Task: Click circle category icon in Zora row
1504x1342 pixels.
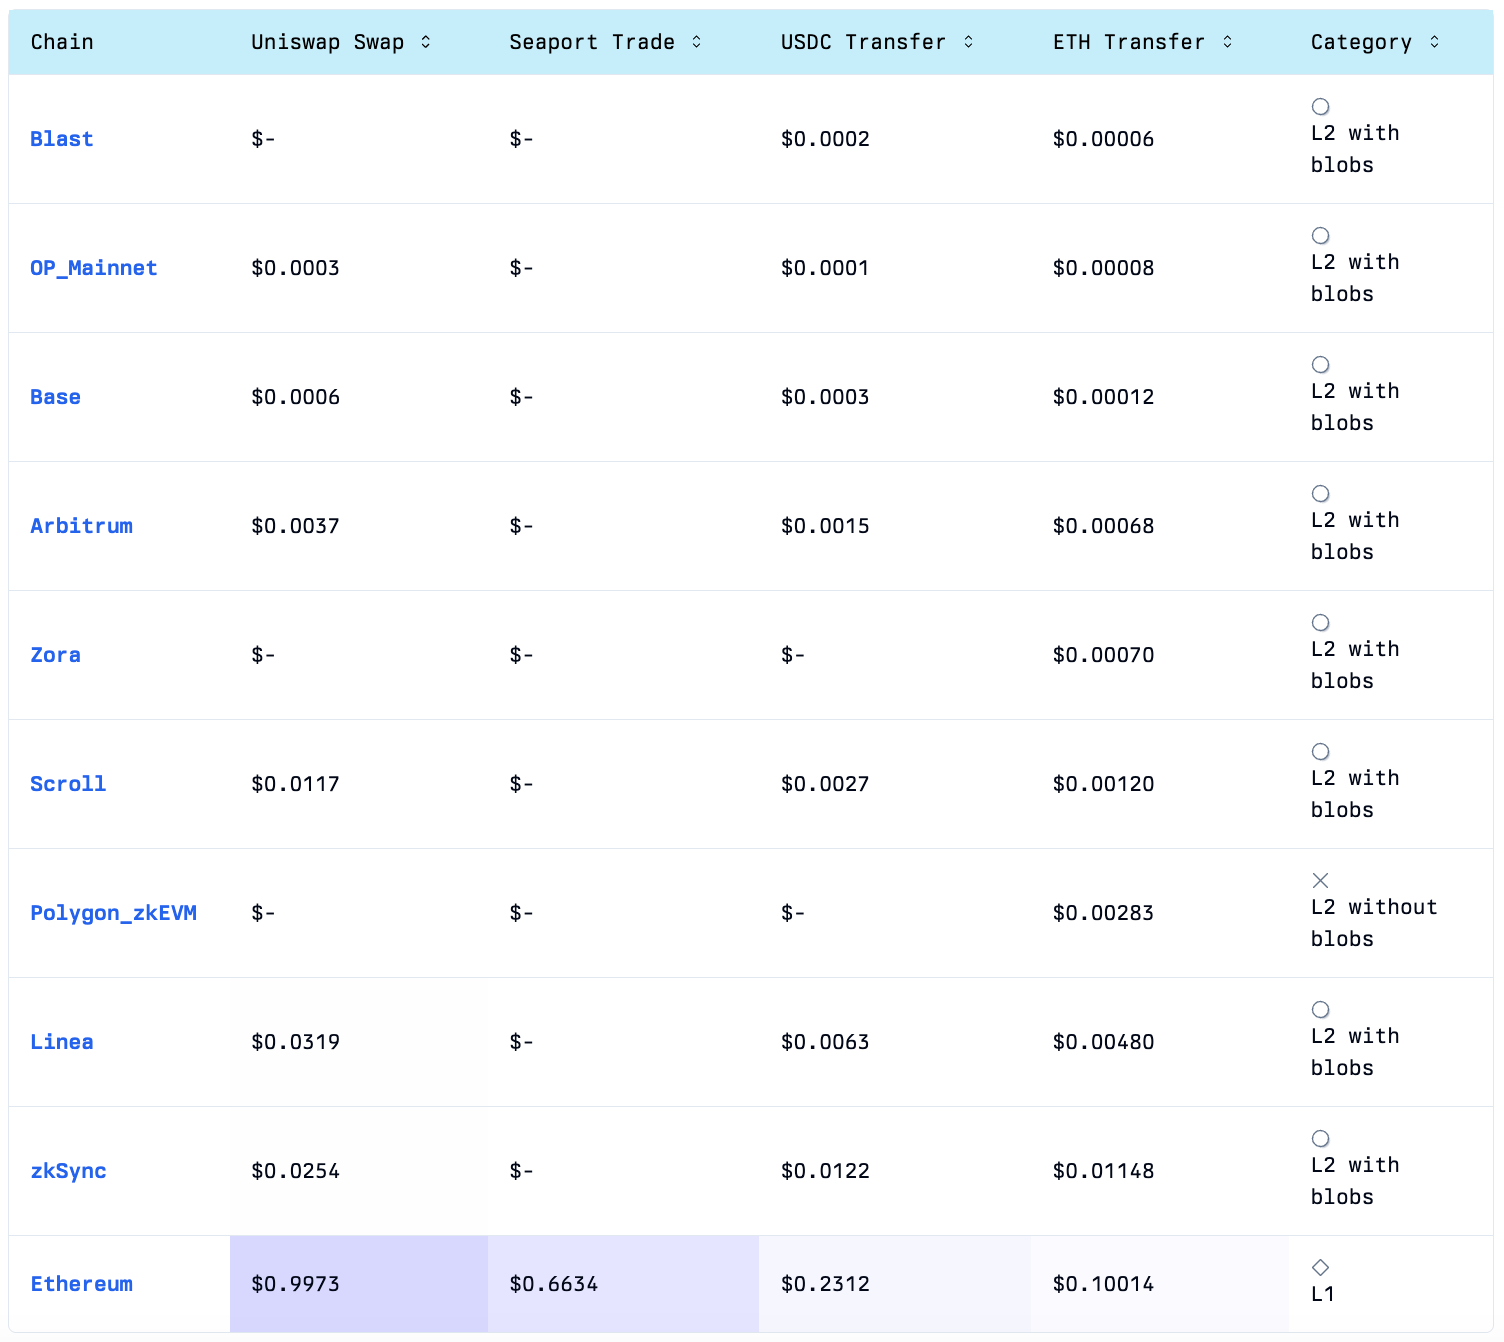Action: 1320,623
